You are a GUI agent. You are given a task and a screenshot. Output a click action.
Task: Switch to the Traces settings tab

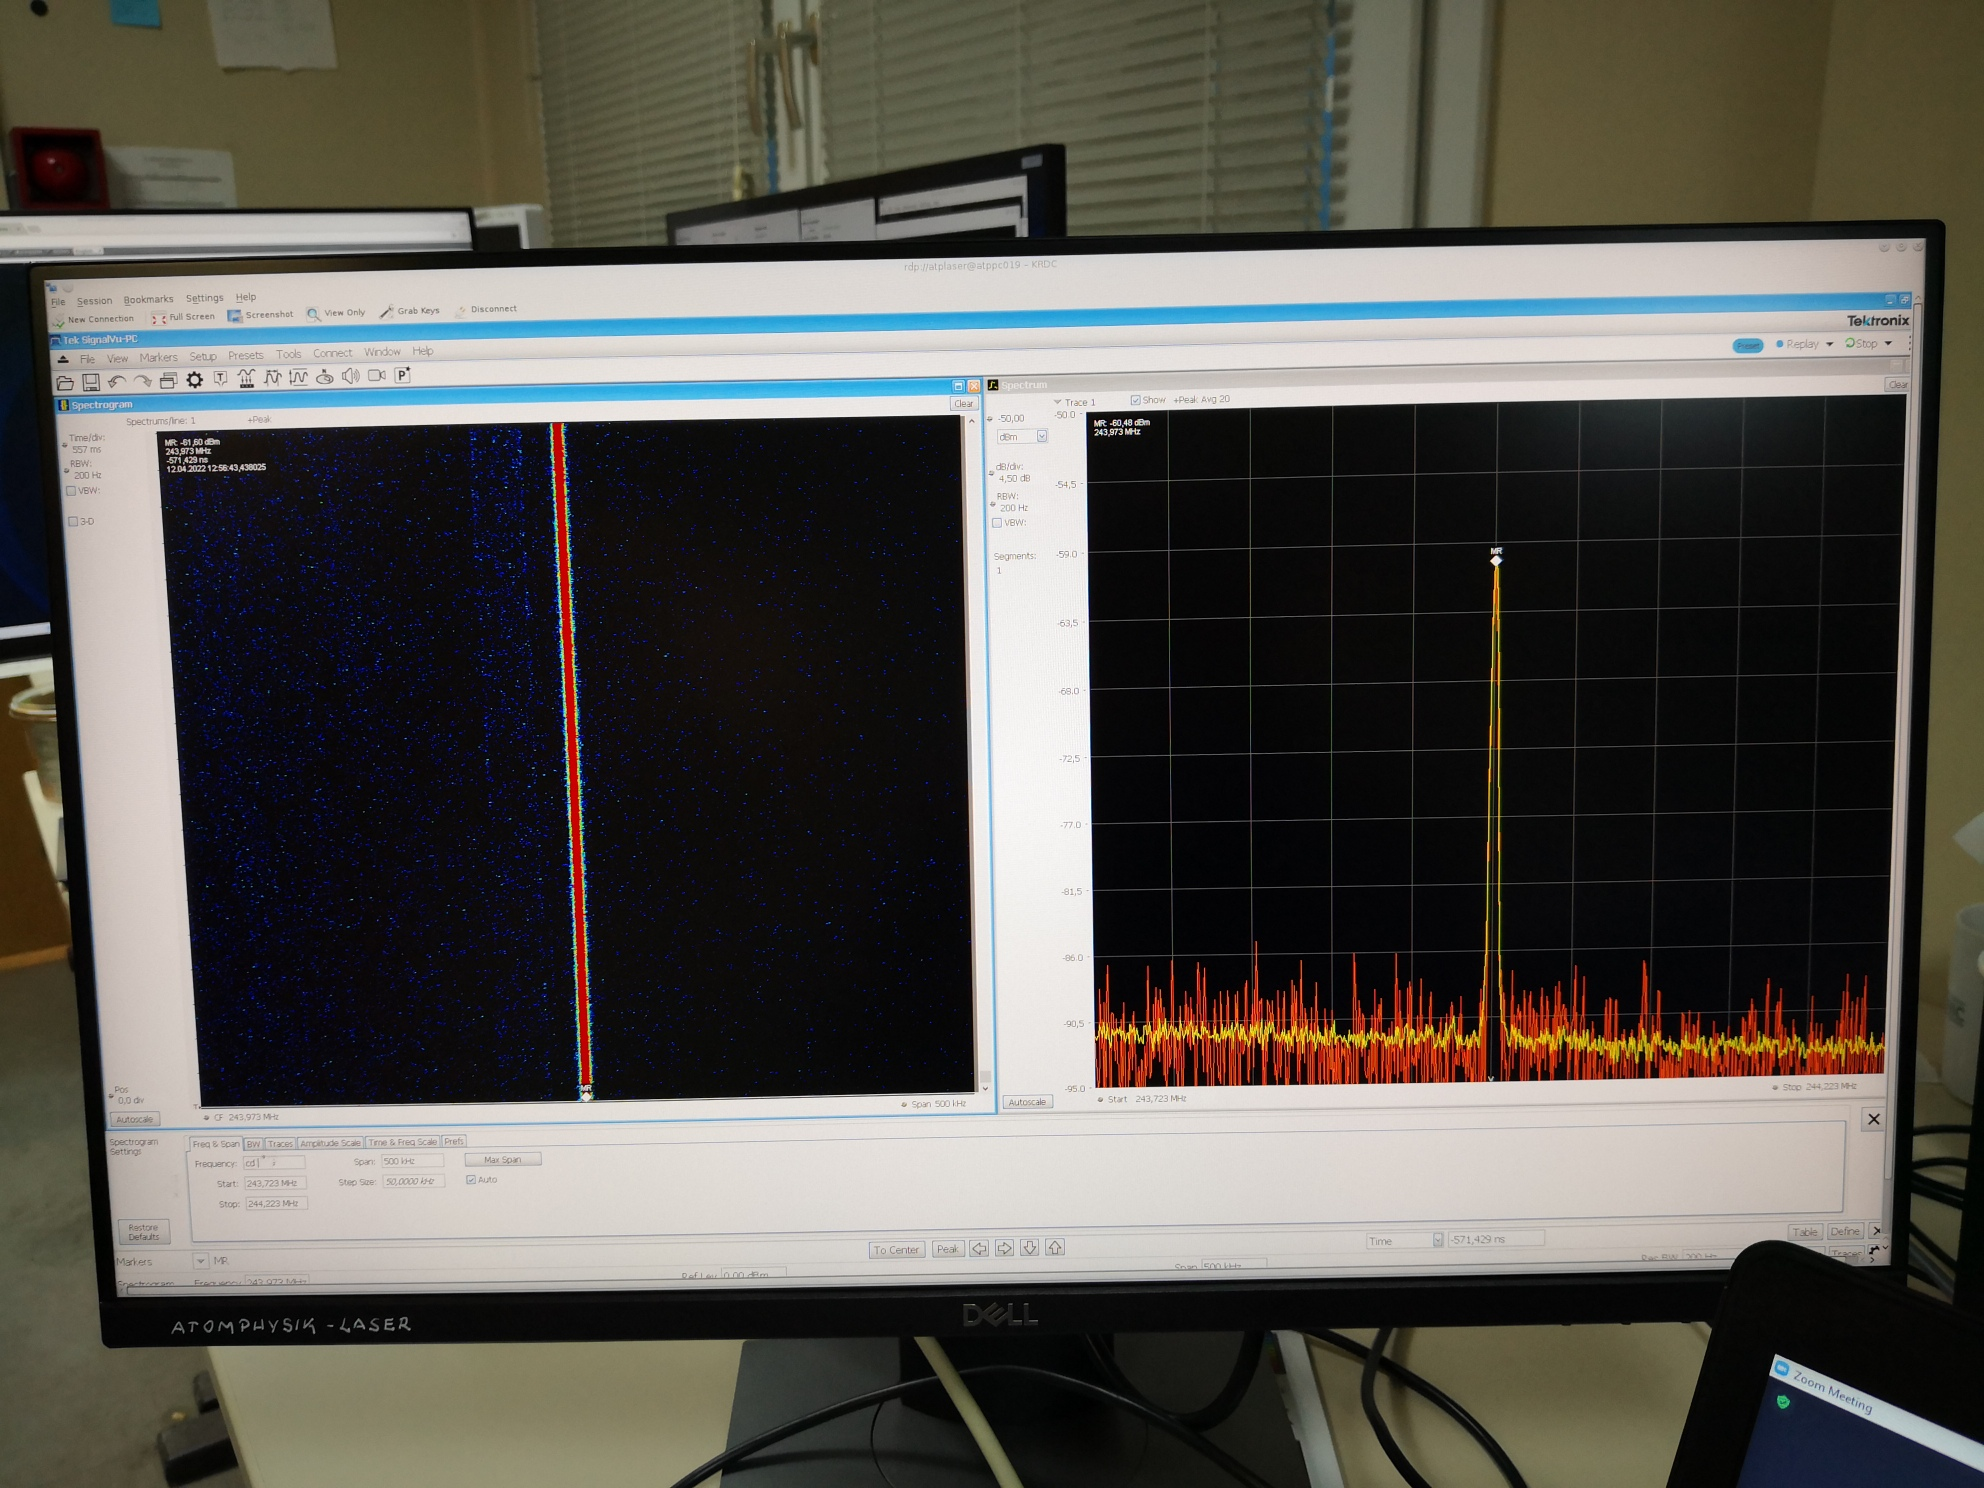pos(280,1144)
